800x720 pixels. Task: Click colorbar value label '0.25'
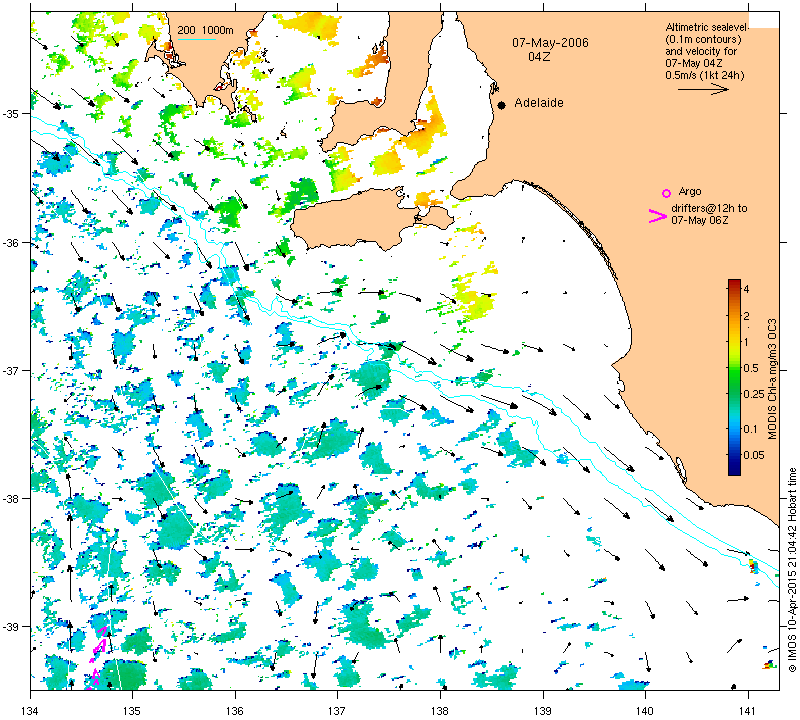(754, 394)
